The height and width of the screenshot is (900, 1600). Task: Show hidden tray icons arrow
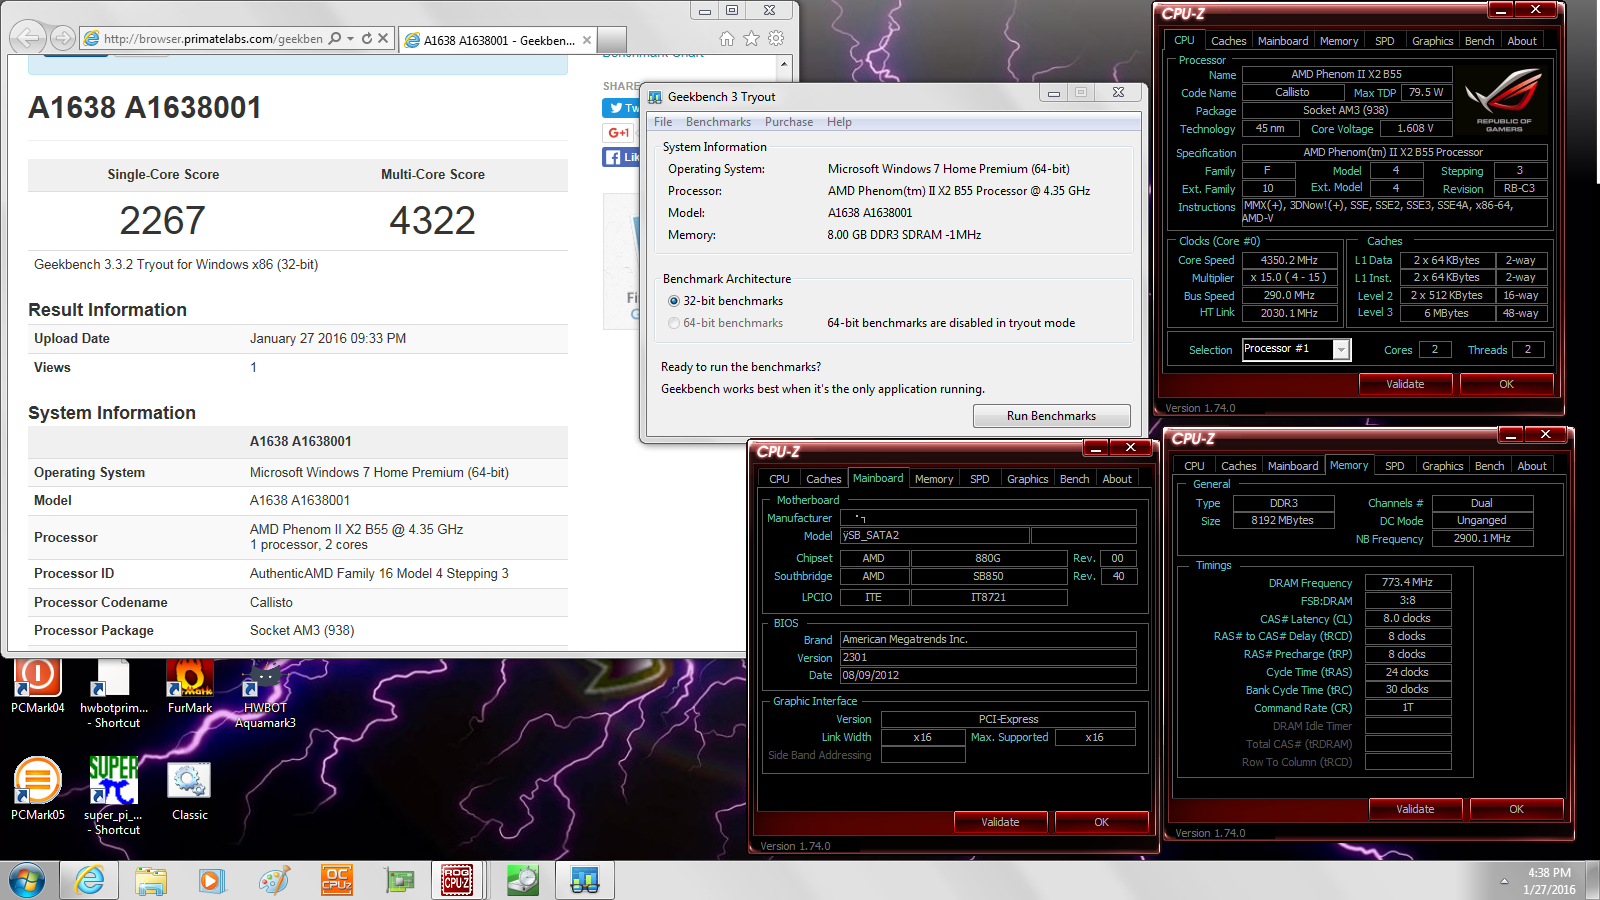(1504, 881)
